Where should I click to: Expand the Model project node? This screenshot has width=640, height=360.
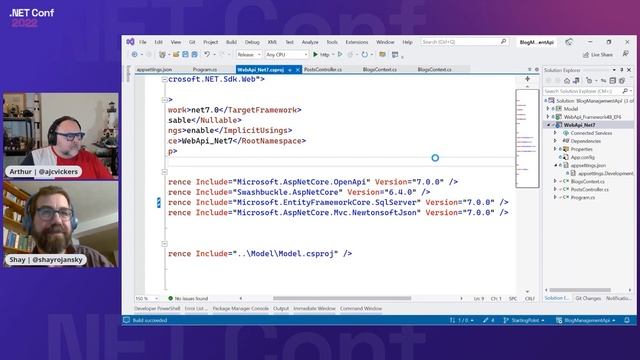(548, 109)
